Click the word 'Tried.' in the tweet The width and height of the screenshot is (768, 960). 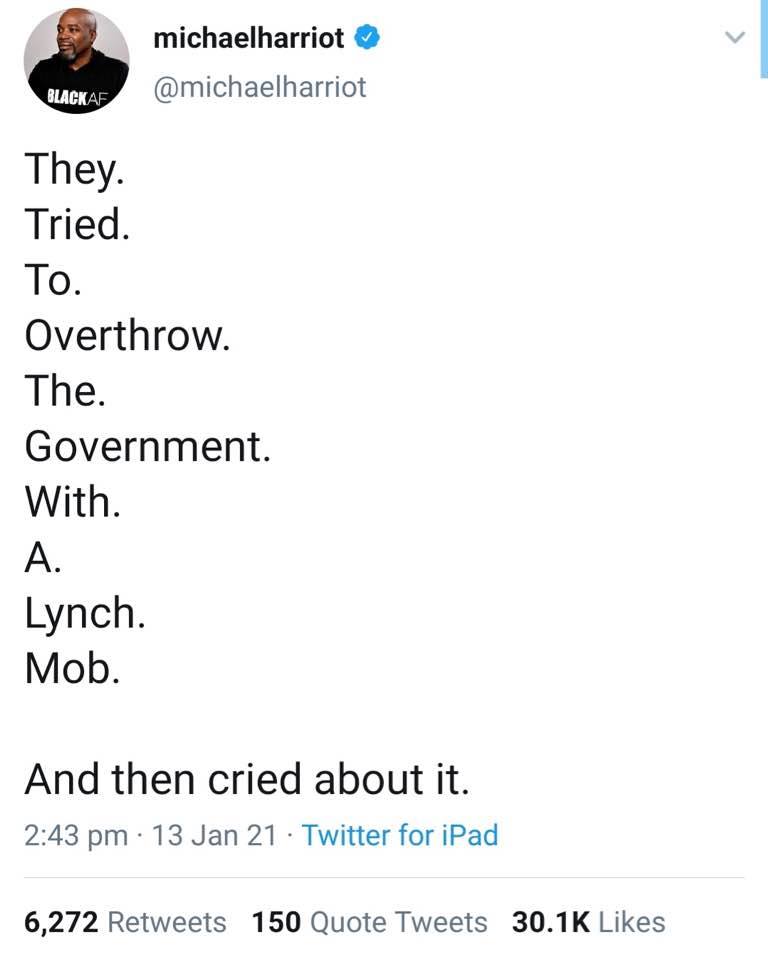(x=77, y=225)
